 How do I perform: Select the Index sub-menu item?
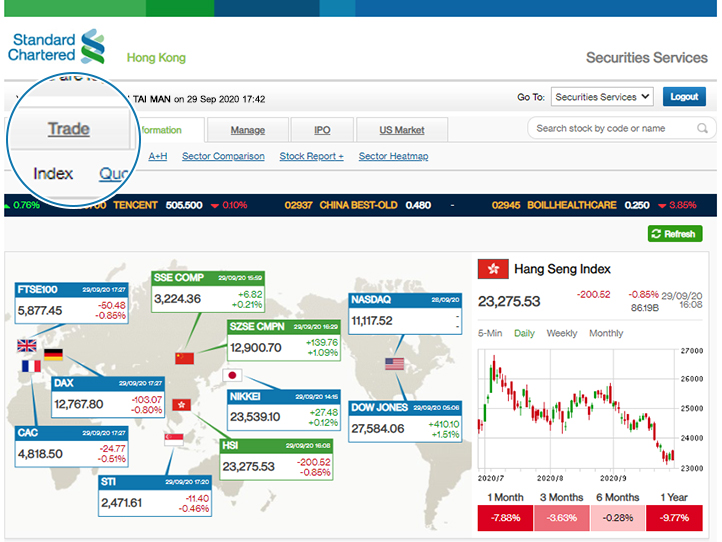[53, 174]
